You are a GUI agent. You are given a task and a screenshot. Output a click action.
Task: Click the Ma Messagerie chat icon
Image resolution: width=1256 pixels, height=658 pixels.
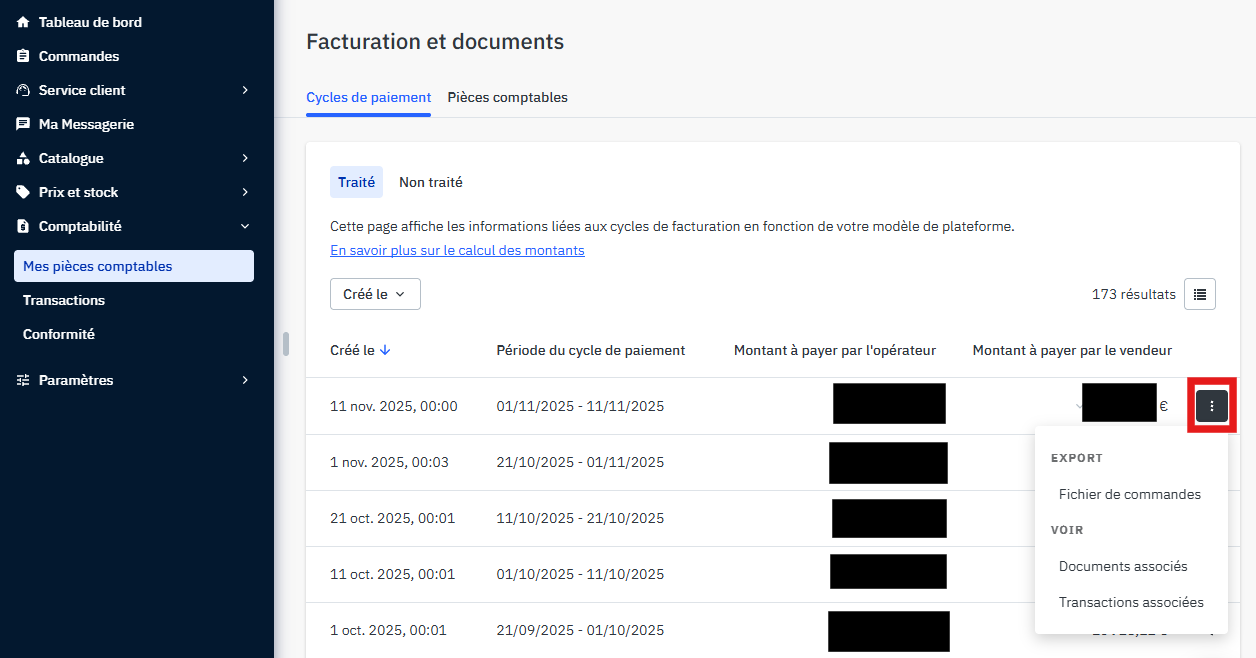pos(23,124)
